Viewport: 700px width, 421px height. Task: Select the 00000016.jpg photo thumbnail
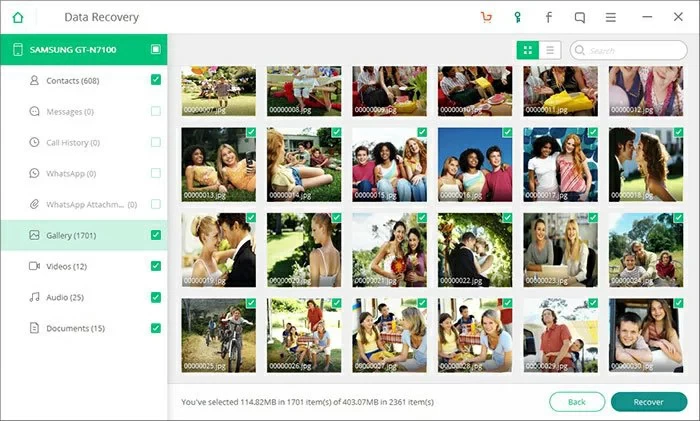(475, 165)
